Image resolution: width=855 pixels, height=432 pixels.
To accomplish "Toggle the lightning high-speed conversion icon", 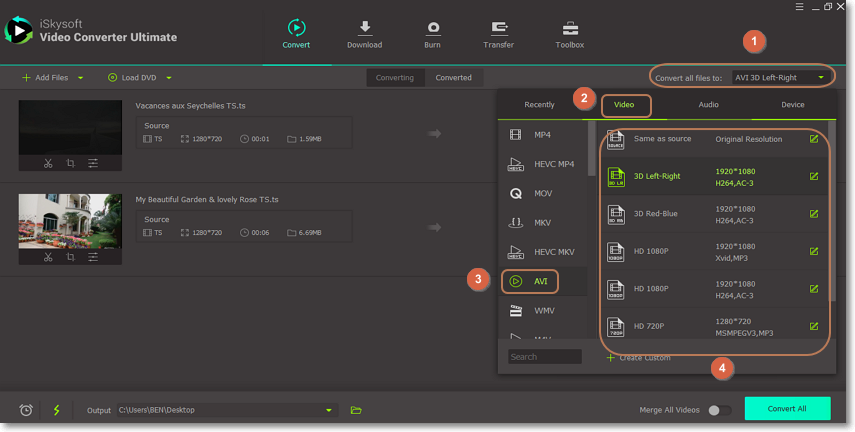I will [56, 410].
